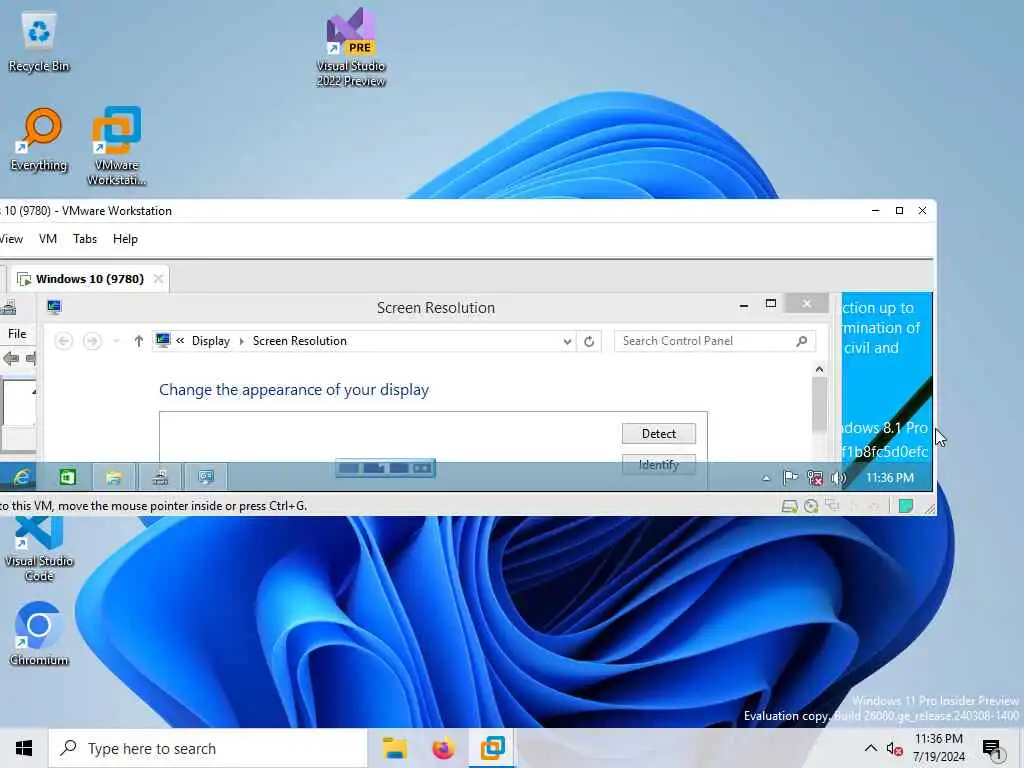Open host notification center icon
Image resolution: width=1024 pixels, height=768 pixels.
pyautogui.click(x=991, y=749)
